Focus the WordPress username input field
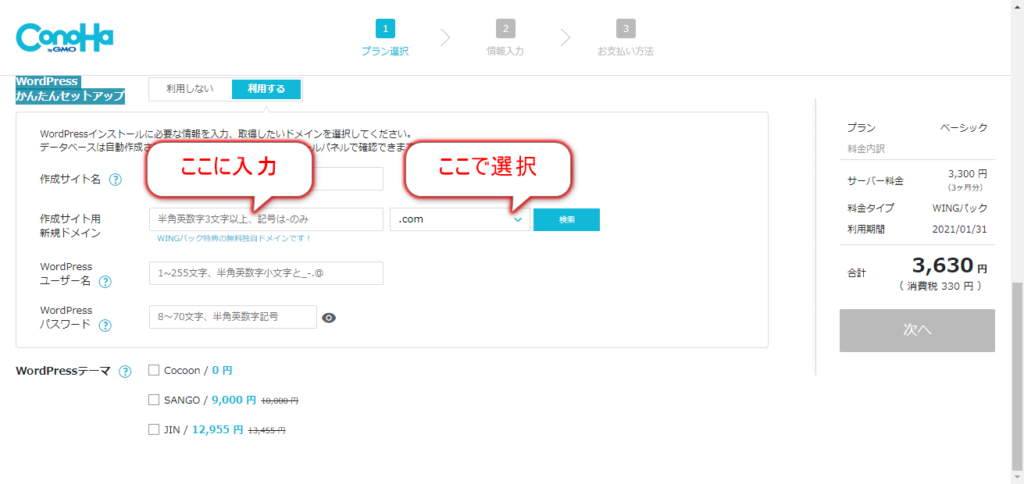The height and width of the screenshot is (484, 1024). click(266, 274)
